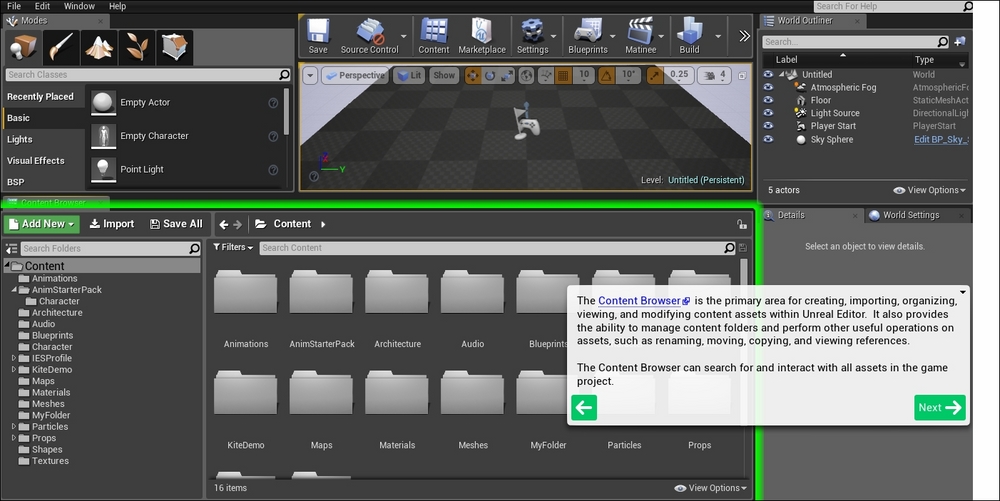
Task: Toggle visibility of Atmospheric Fog
Action: pos(768,87)
